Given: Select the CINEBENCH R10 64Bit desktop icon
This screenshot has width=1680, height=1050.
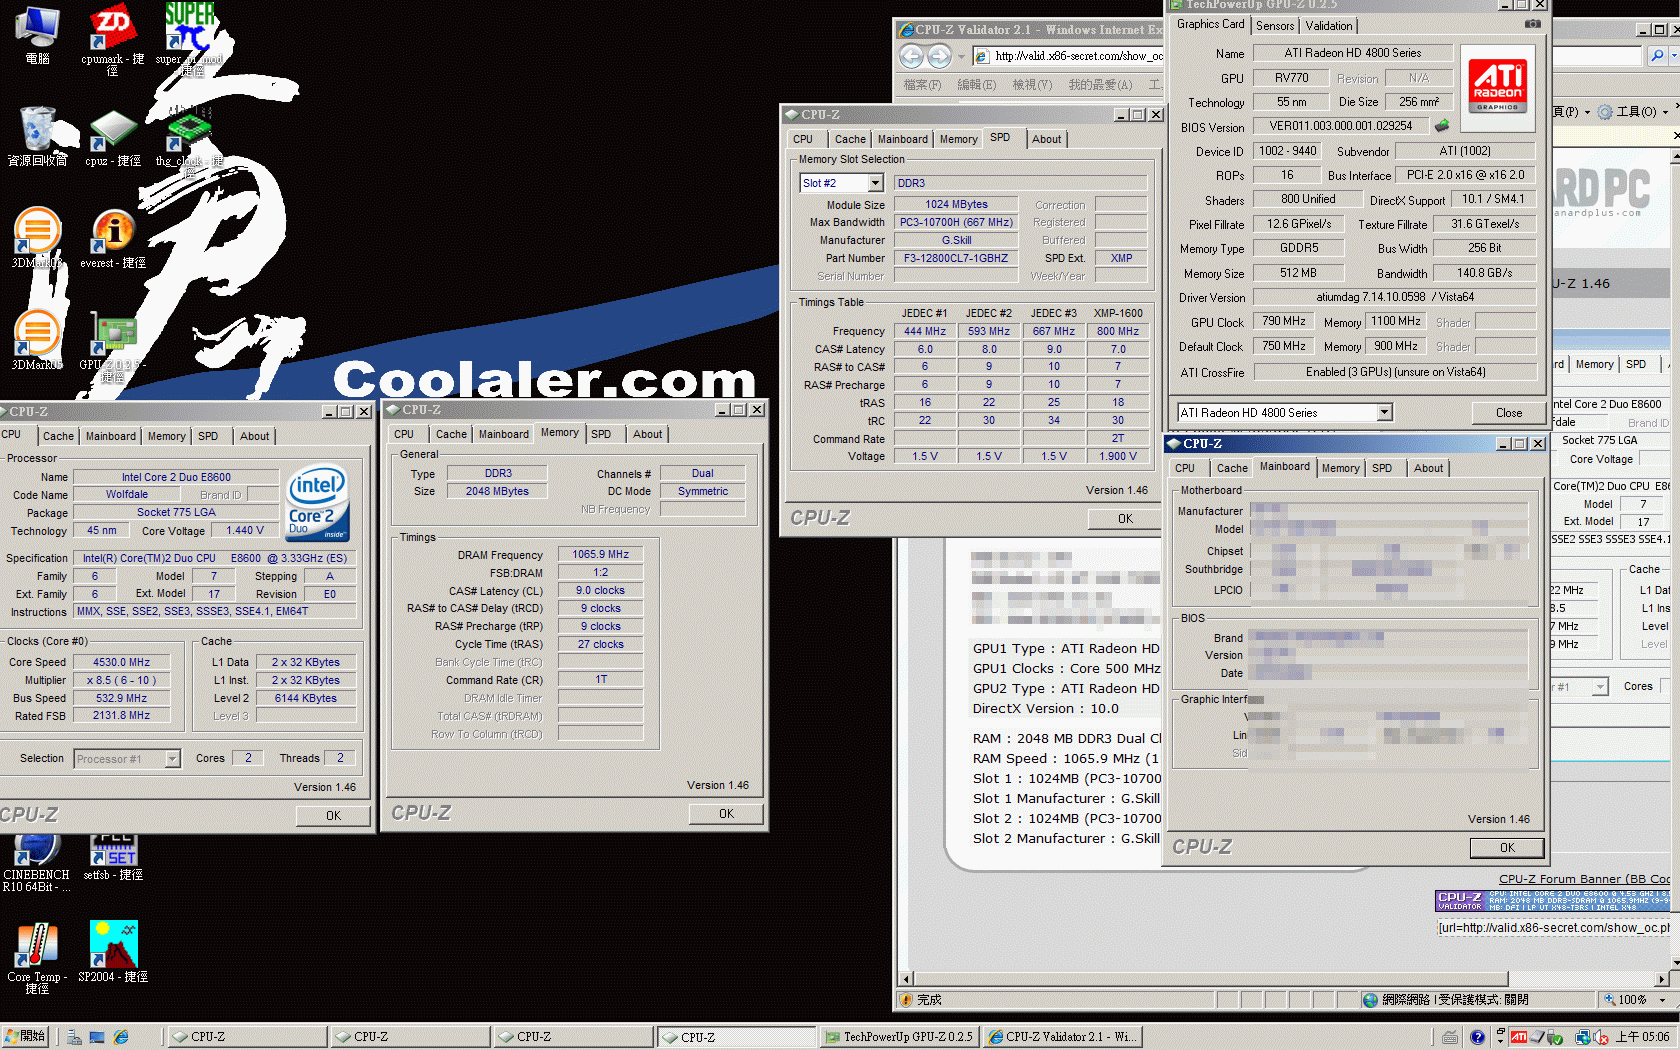Looking at the screenshot, I should coord(37,864).
